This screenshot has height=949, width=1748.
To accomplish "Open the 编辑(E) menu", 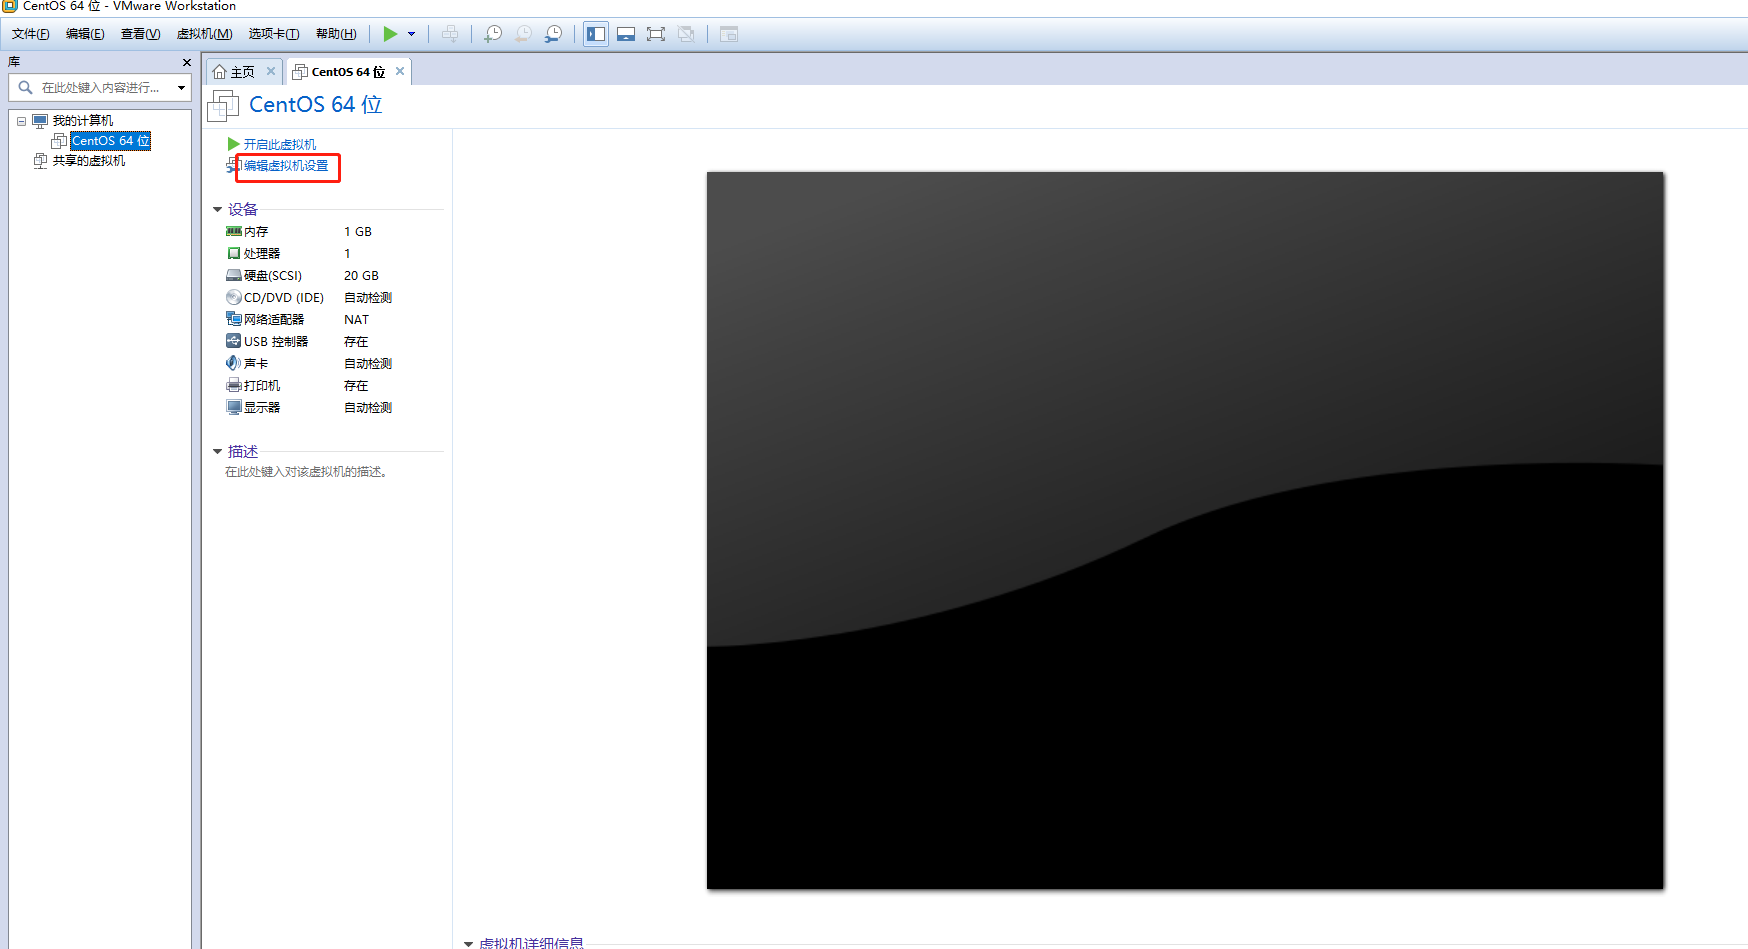I will tap(85, 34).
